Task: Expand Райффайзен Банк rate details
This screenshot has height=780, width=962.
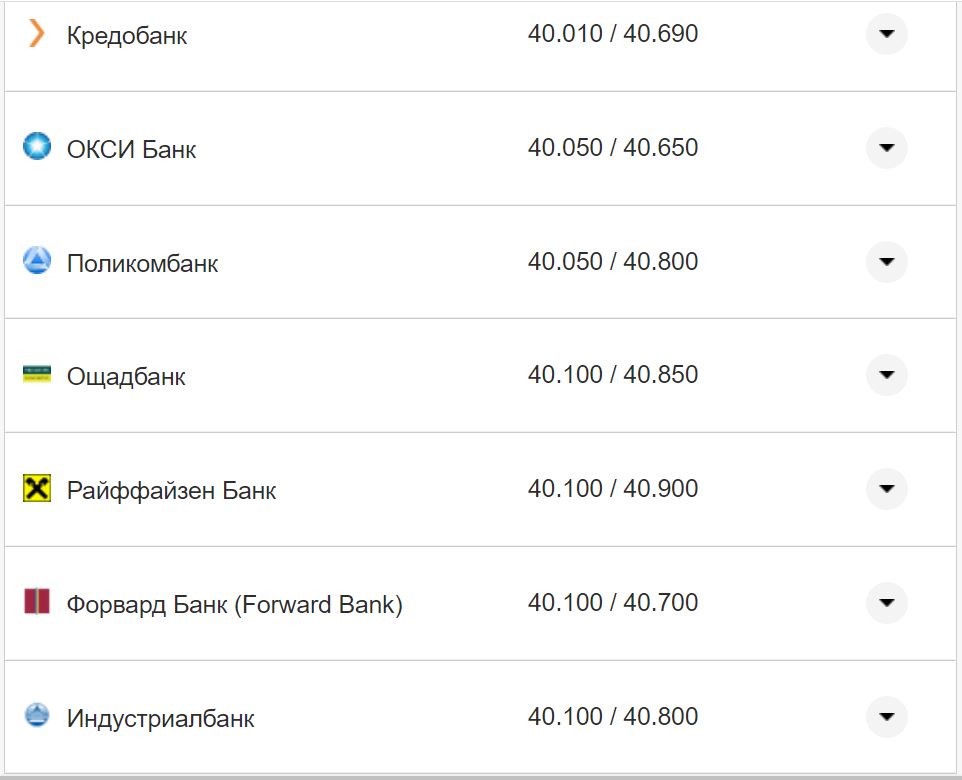Action: (886, 489)
